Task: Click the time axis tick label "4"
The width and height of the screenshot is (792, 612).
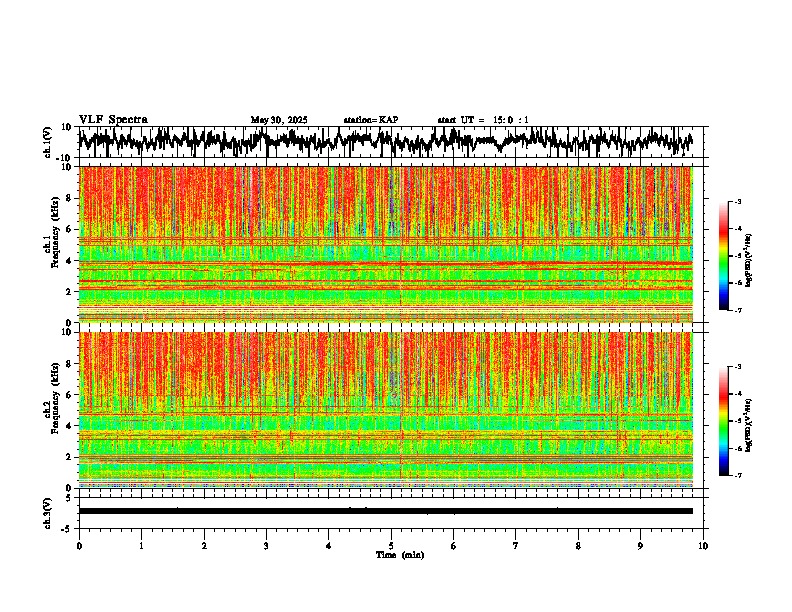Action: coord(329,546)
